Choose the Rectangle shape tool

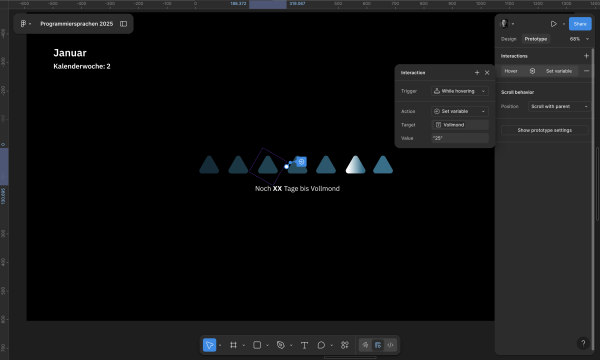257,345
